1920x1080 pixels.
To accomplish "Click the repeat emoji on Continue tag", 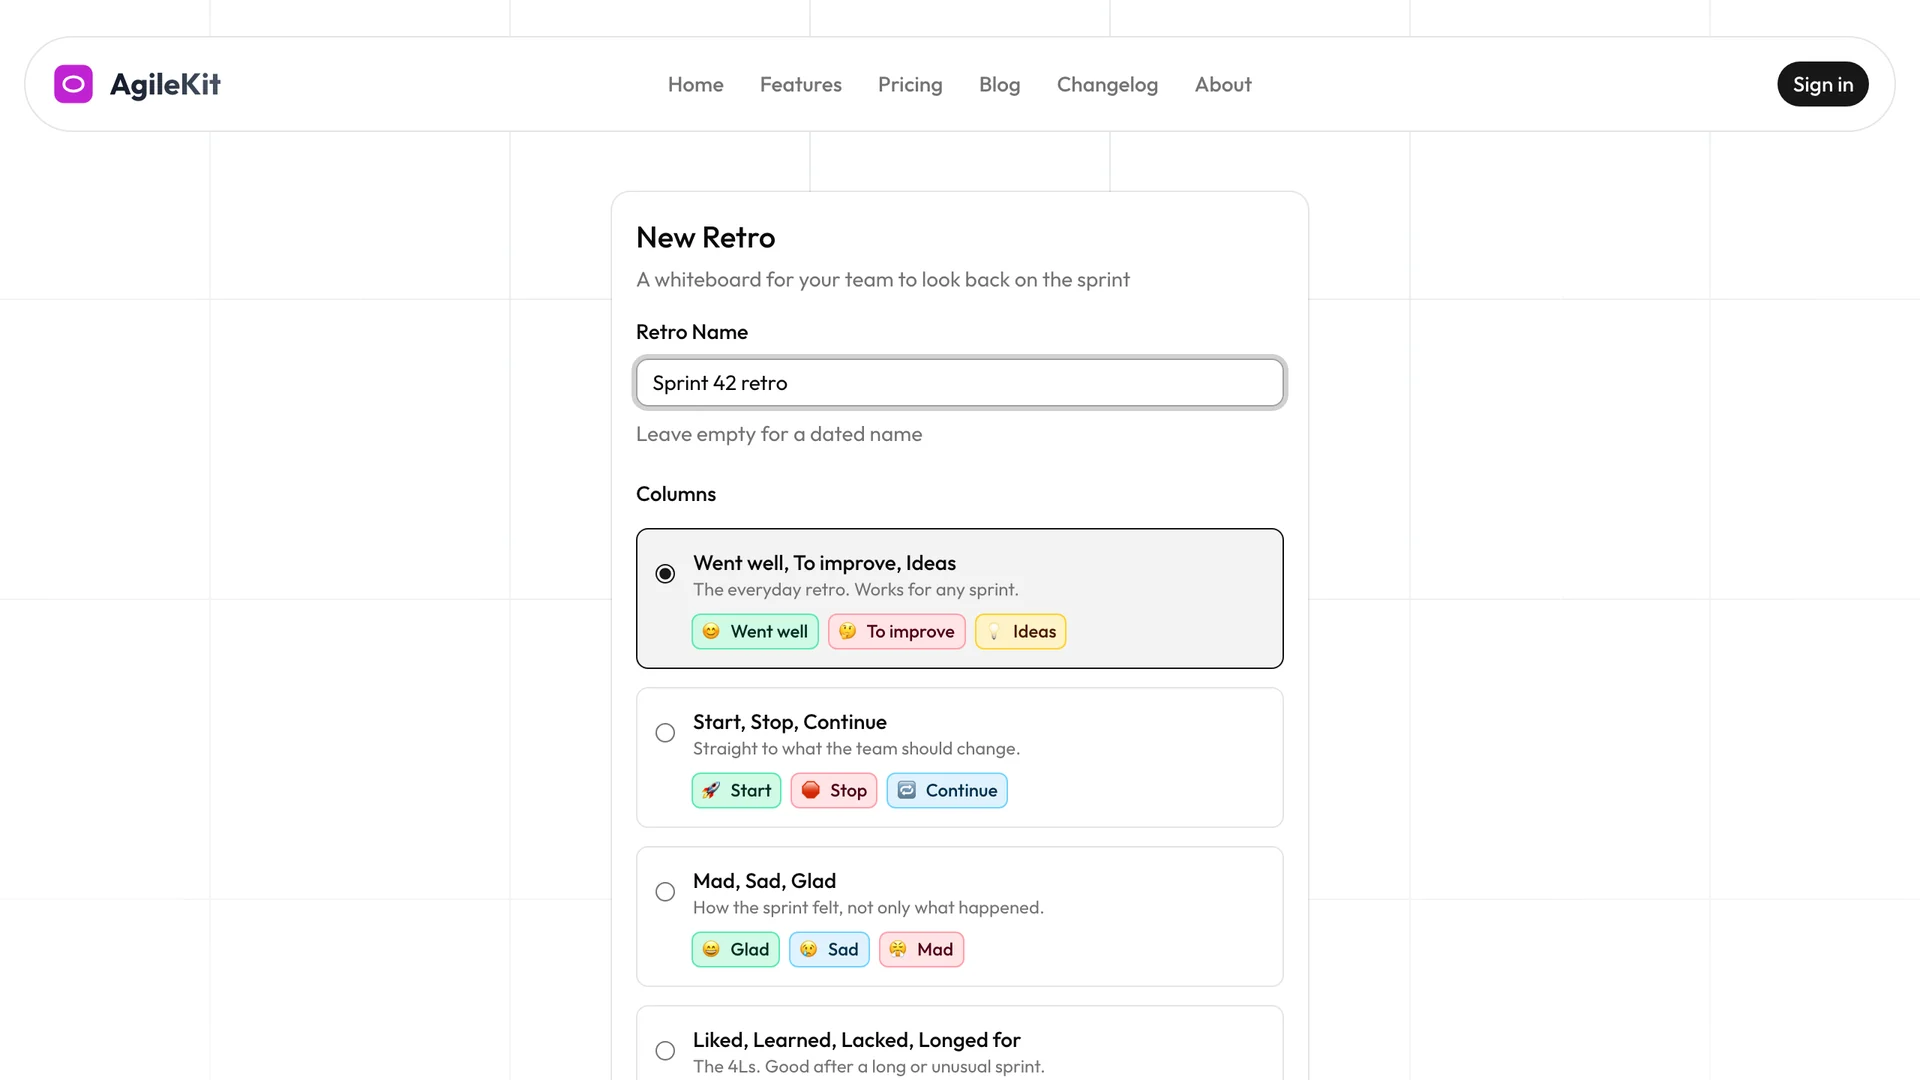I will point(906,790).
